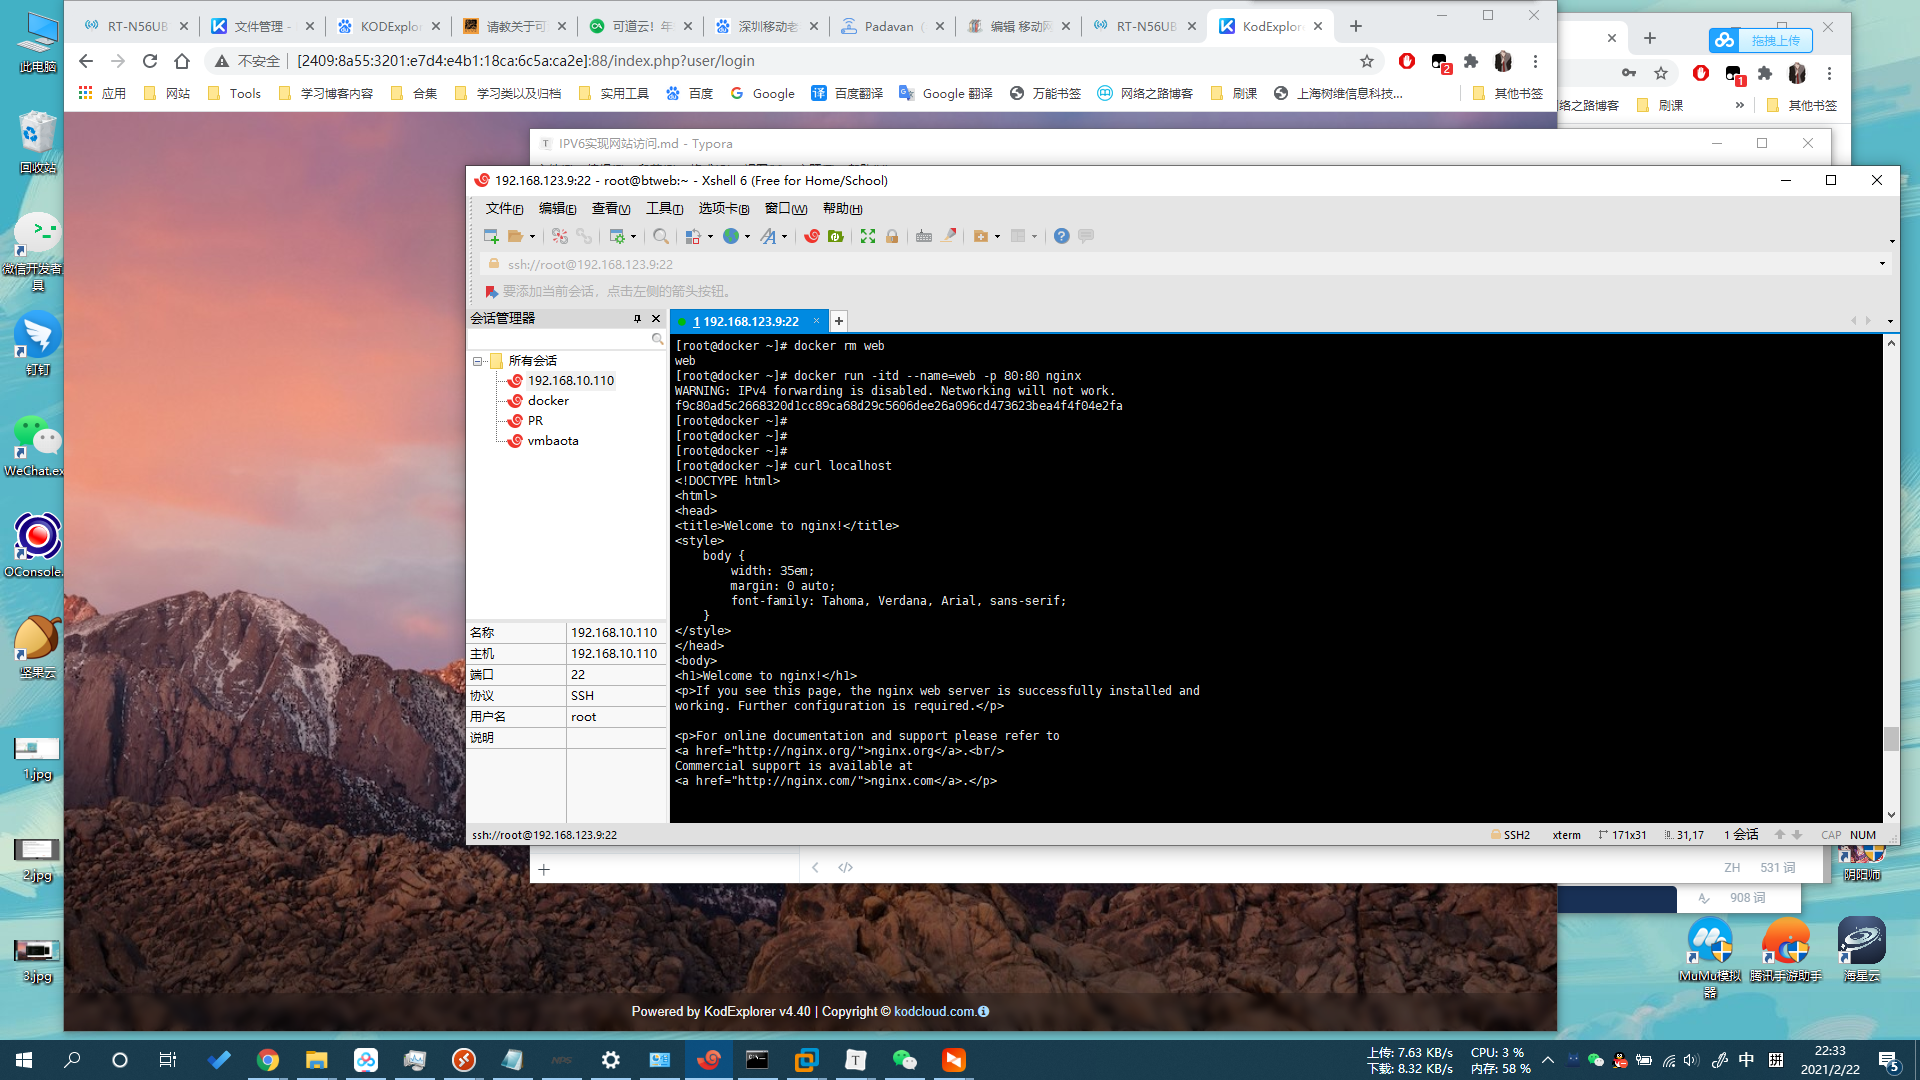This screenshot has width=1920, height=1080.
Task: Click the red Xshell swirl toolbar icon
Action: click(812, 236)
